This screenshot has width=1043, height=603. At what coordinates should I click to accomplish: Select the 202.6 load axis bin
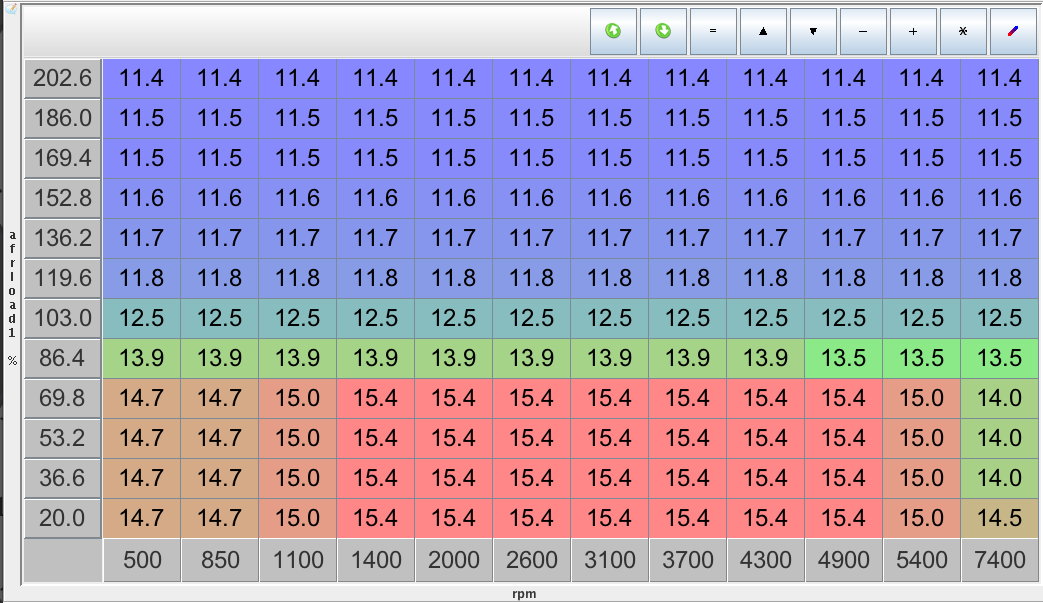[x=63, y=78]
